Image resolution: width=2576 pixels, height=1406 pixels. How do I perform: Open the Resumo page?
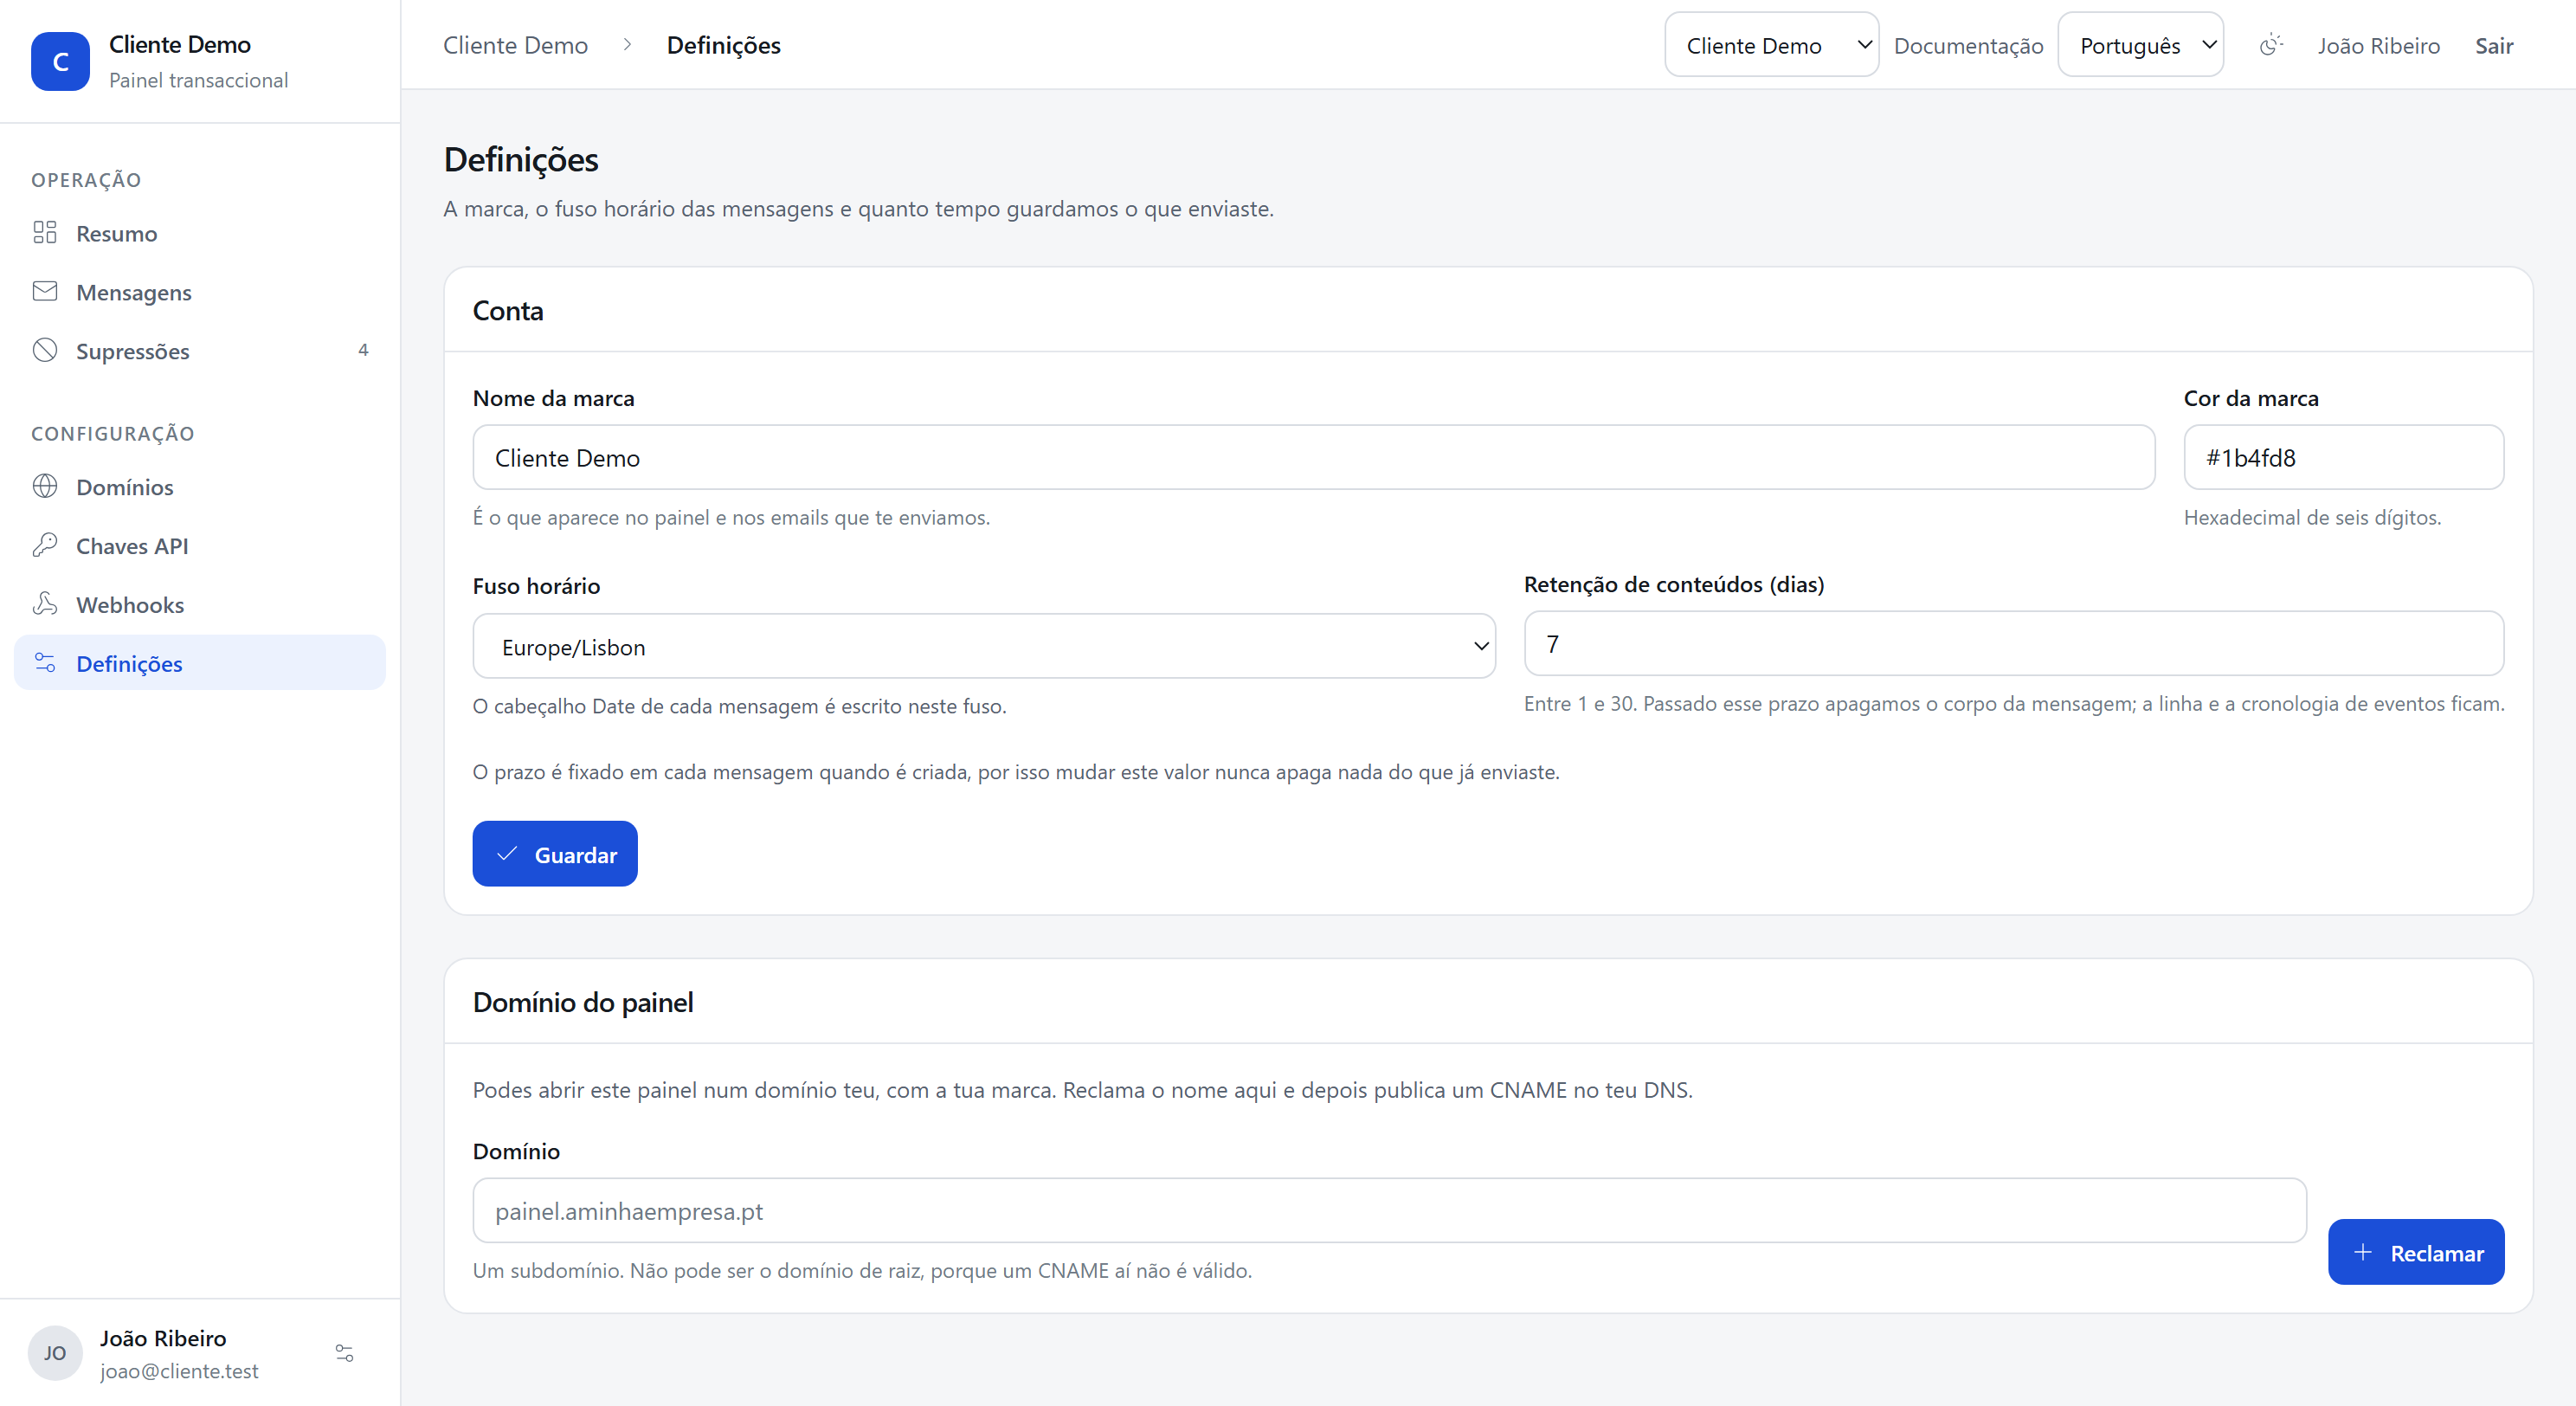(200, 233)
